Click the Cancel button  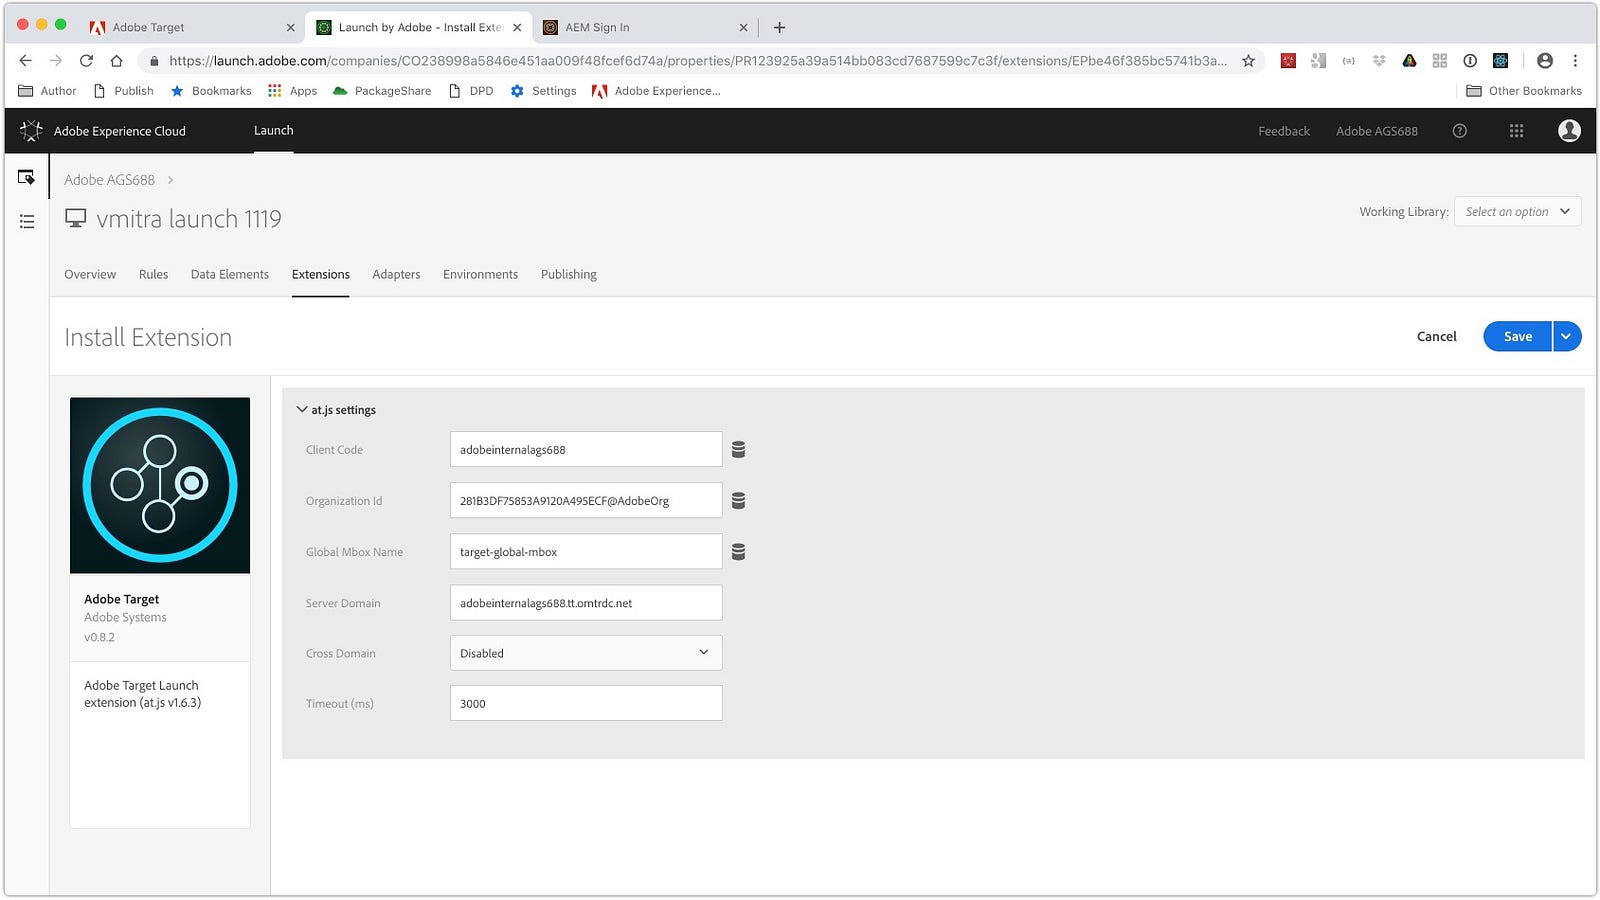click(1437, 337)
